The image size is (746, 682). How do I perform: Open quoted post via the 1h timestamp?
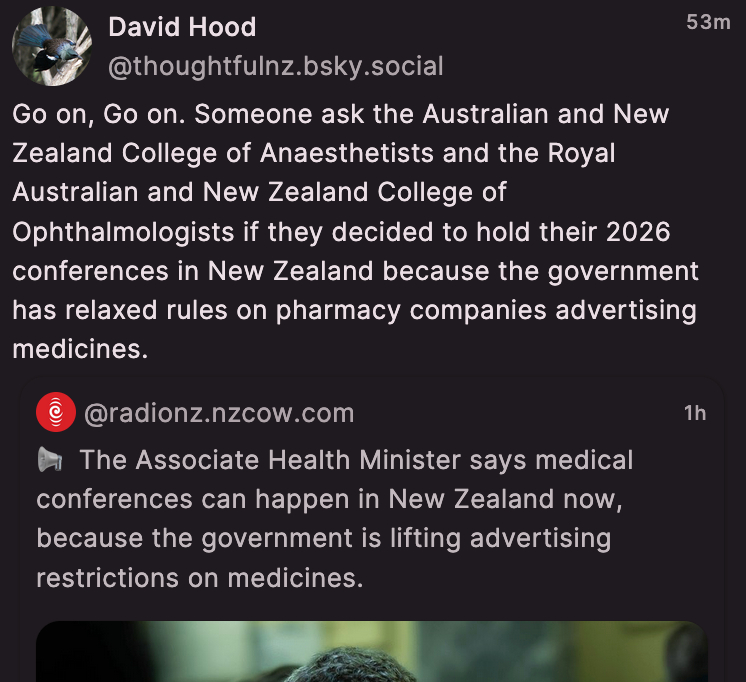pyautogui.click(x=695, y=413)
